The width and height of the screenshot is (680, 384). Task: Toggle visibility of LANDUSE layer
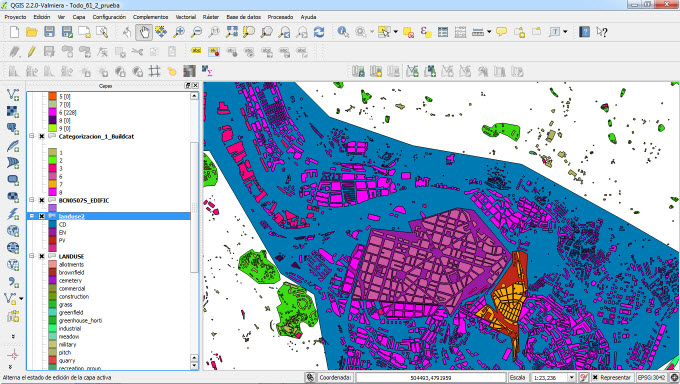coord(42,256)
